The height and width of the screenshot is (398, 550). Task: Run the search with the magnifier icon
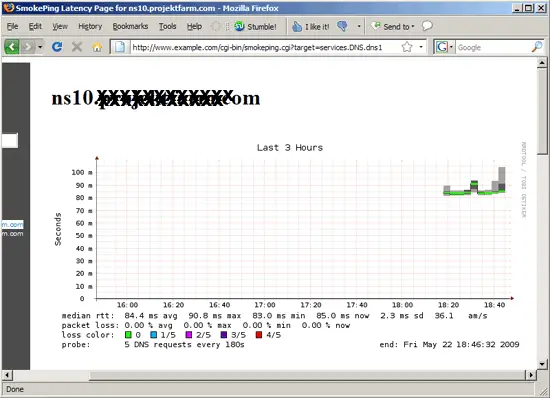point(537,47)
